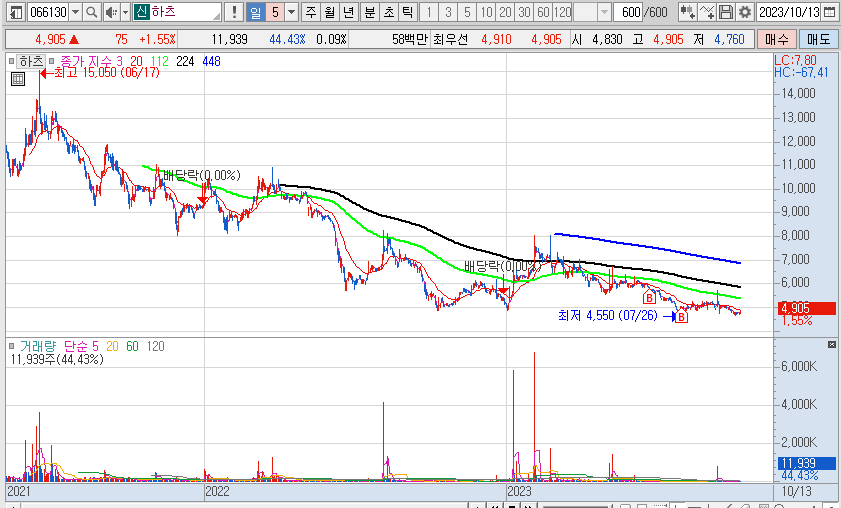Click the red 4,905 price tag on axis

click(x=806, y=308)
